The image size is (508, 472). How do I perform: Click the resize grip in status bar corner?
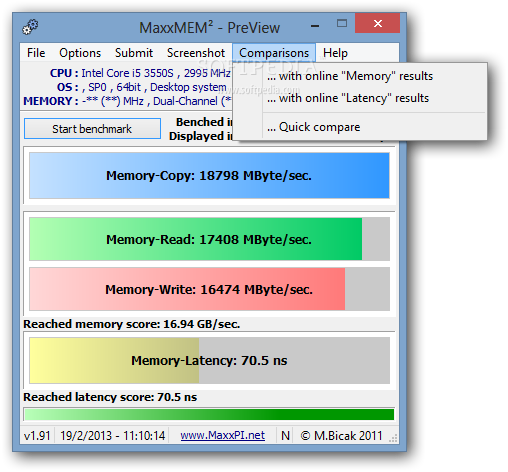[393, 438]
